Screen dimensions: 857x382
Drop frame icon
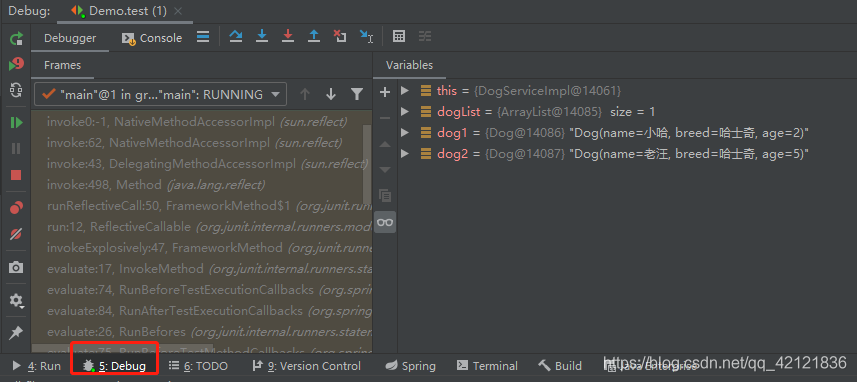tap(340, 37)
